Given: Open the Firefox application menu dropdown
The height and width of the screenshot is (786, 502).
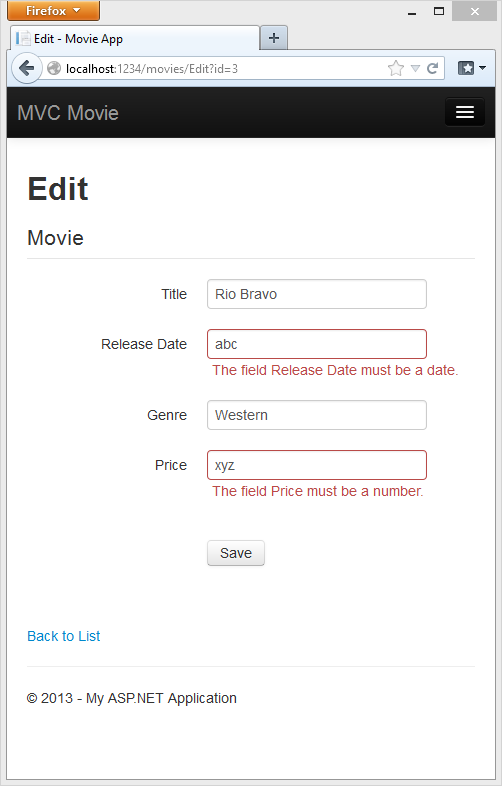Looking at the screenshot, I should [53, 11].
